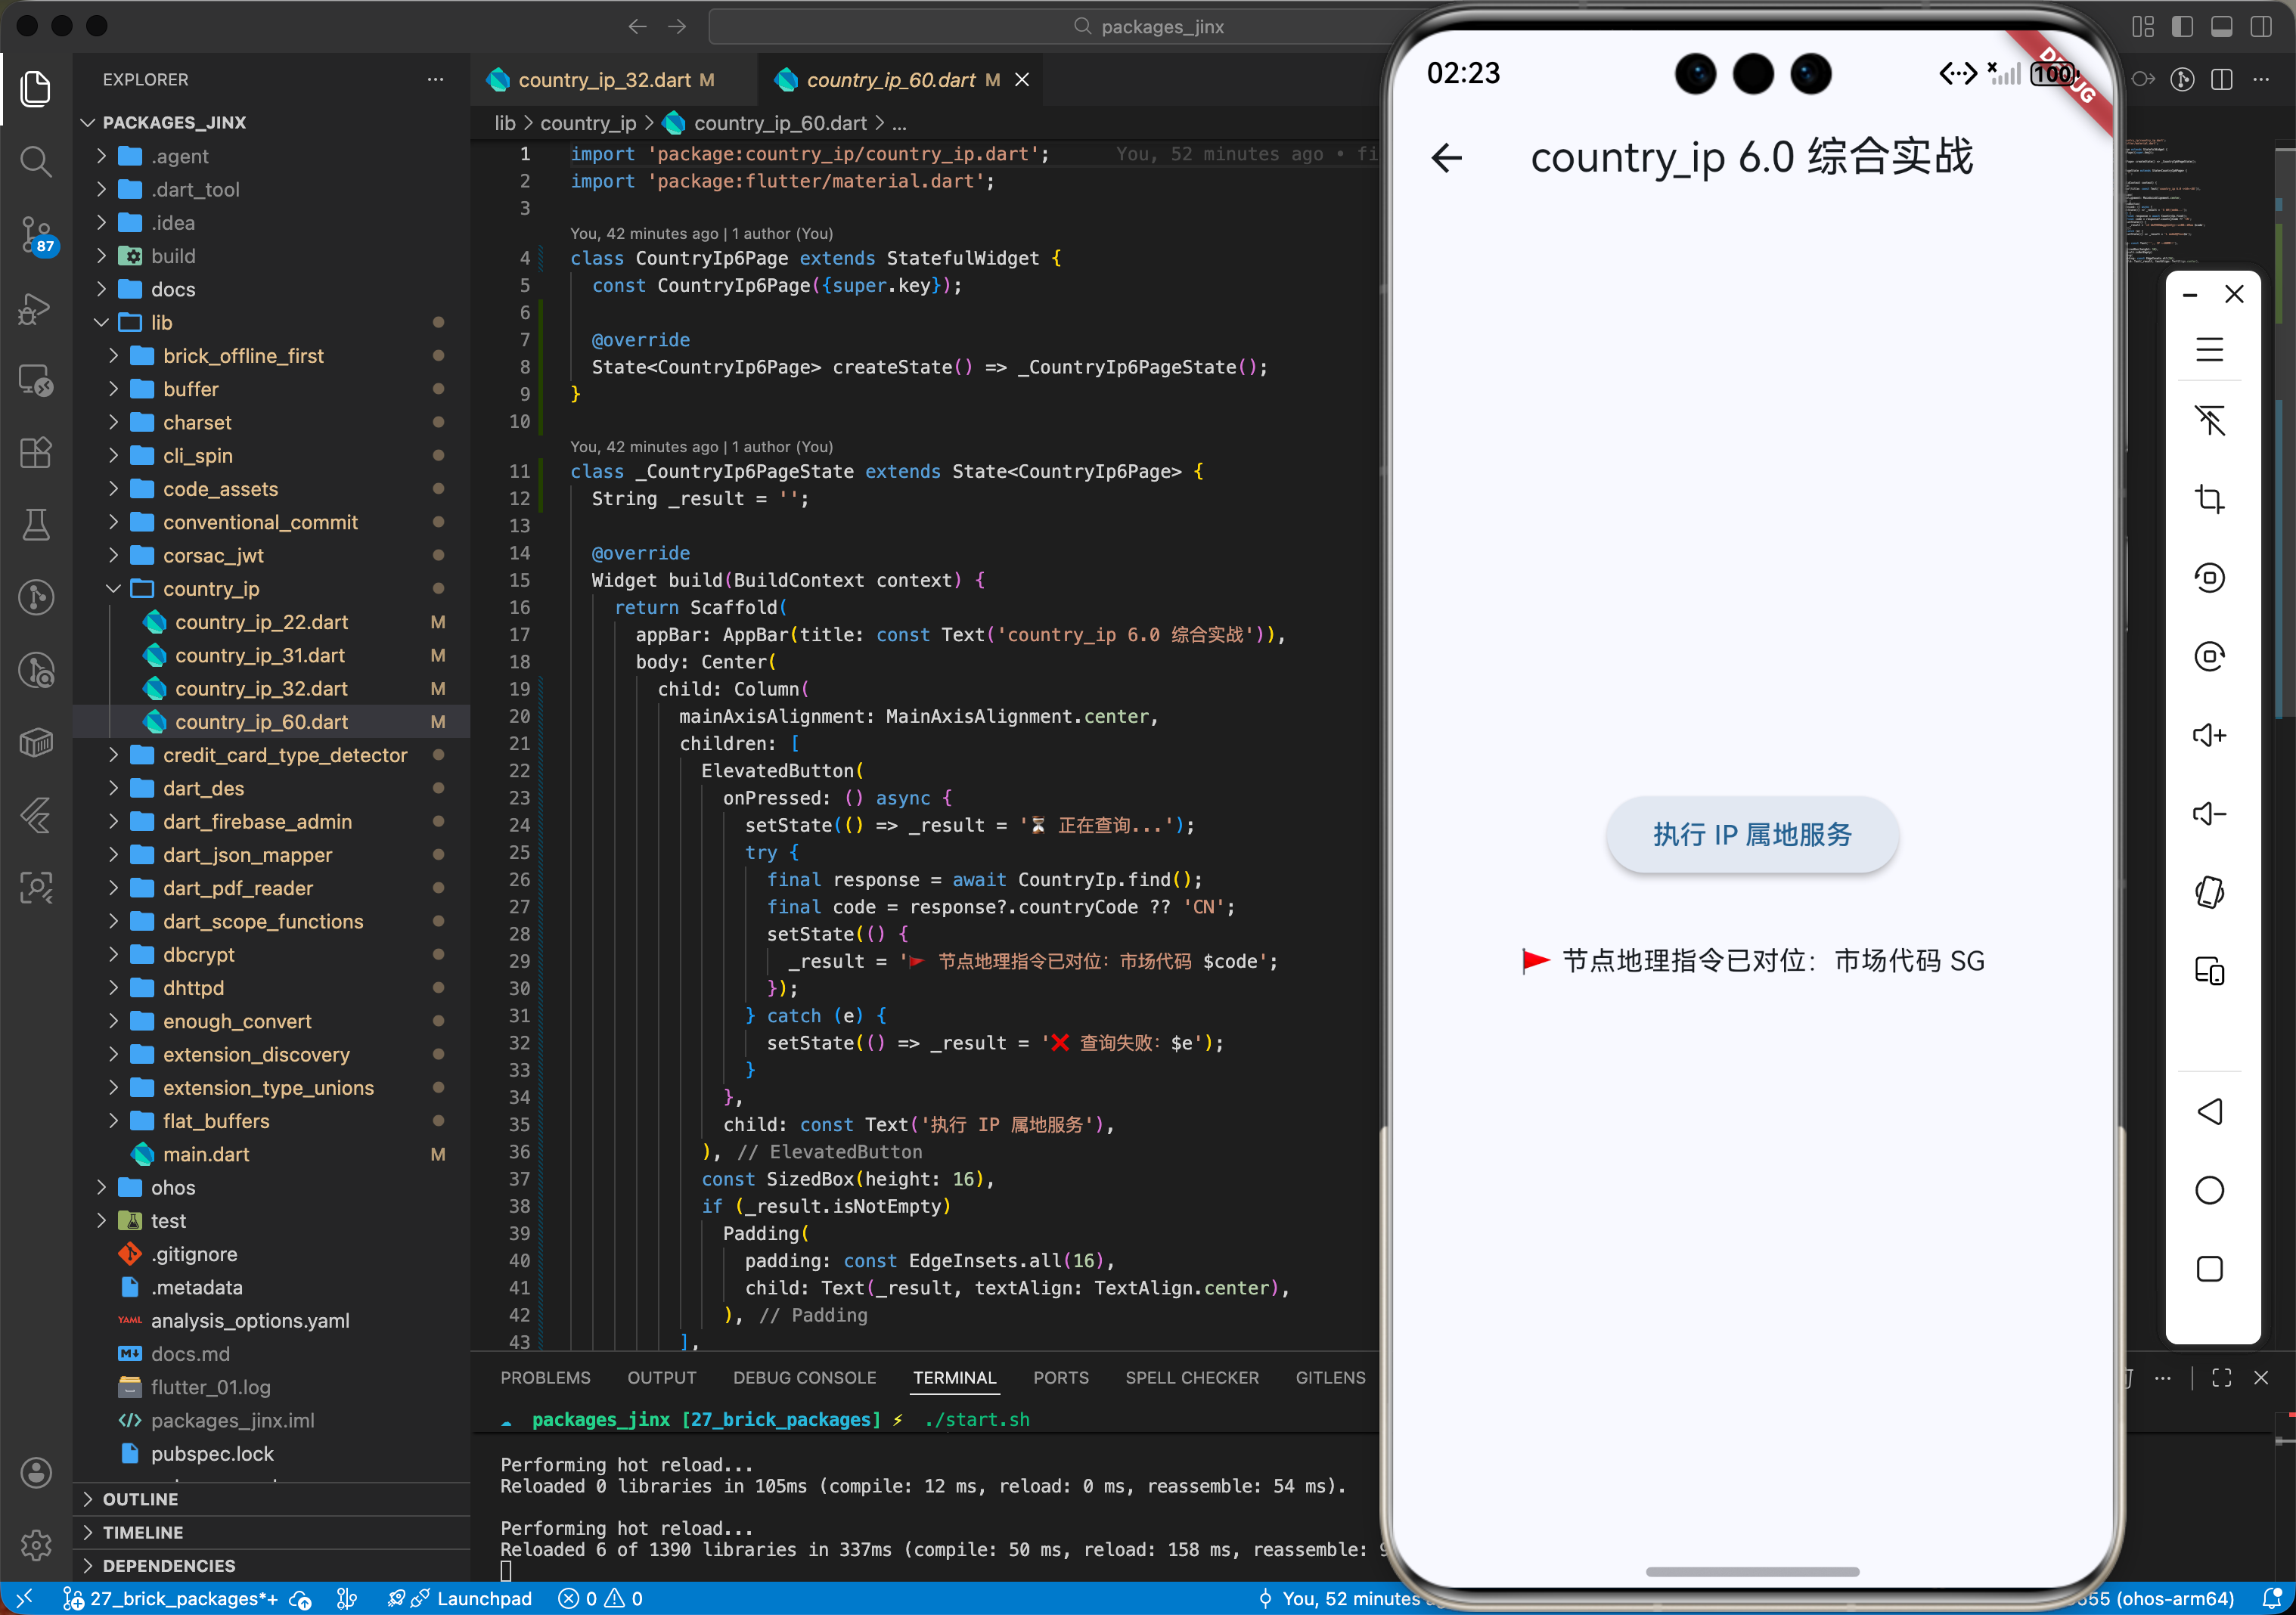The image size is (2296, 1615).
Task: Open the Search view in activity bar
Action: [x=36, y=161]
